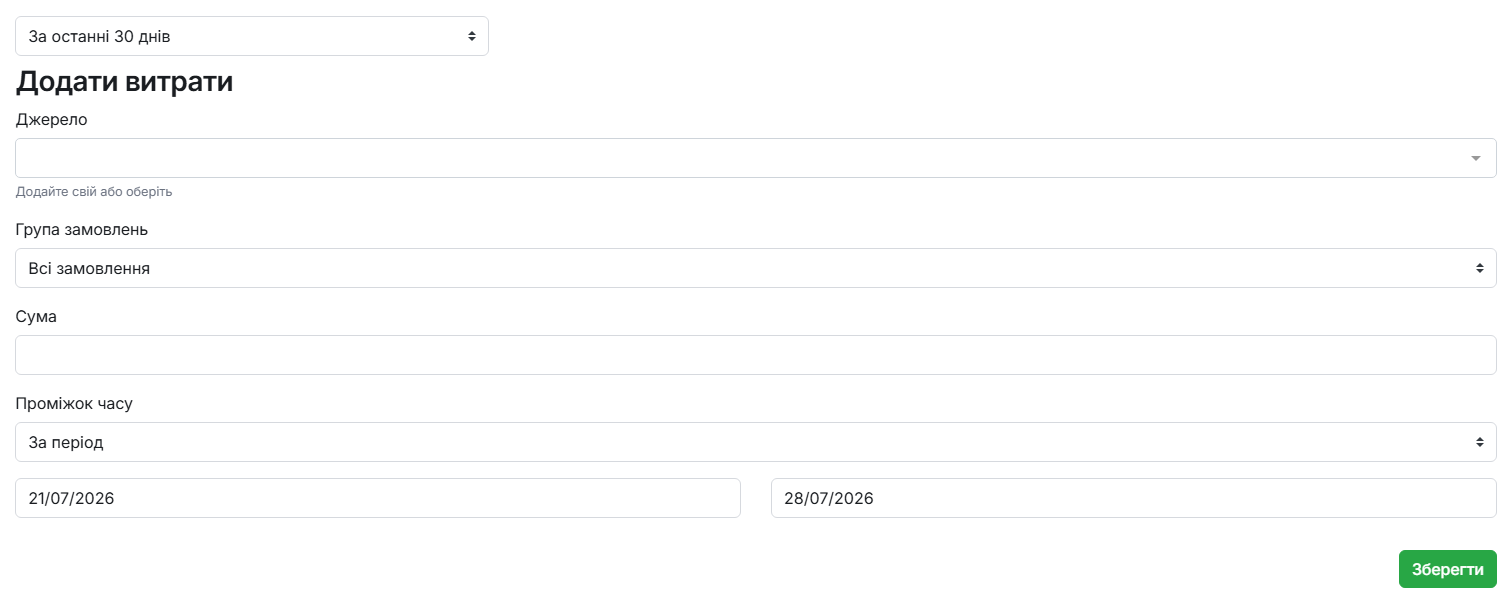
Task: Click the arrows icon on the Група замовлень select
Action: pyautogui.click(x=1480, y=268)
